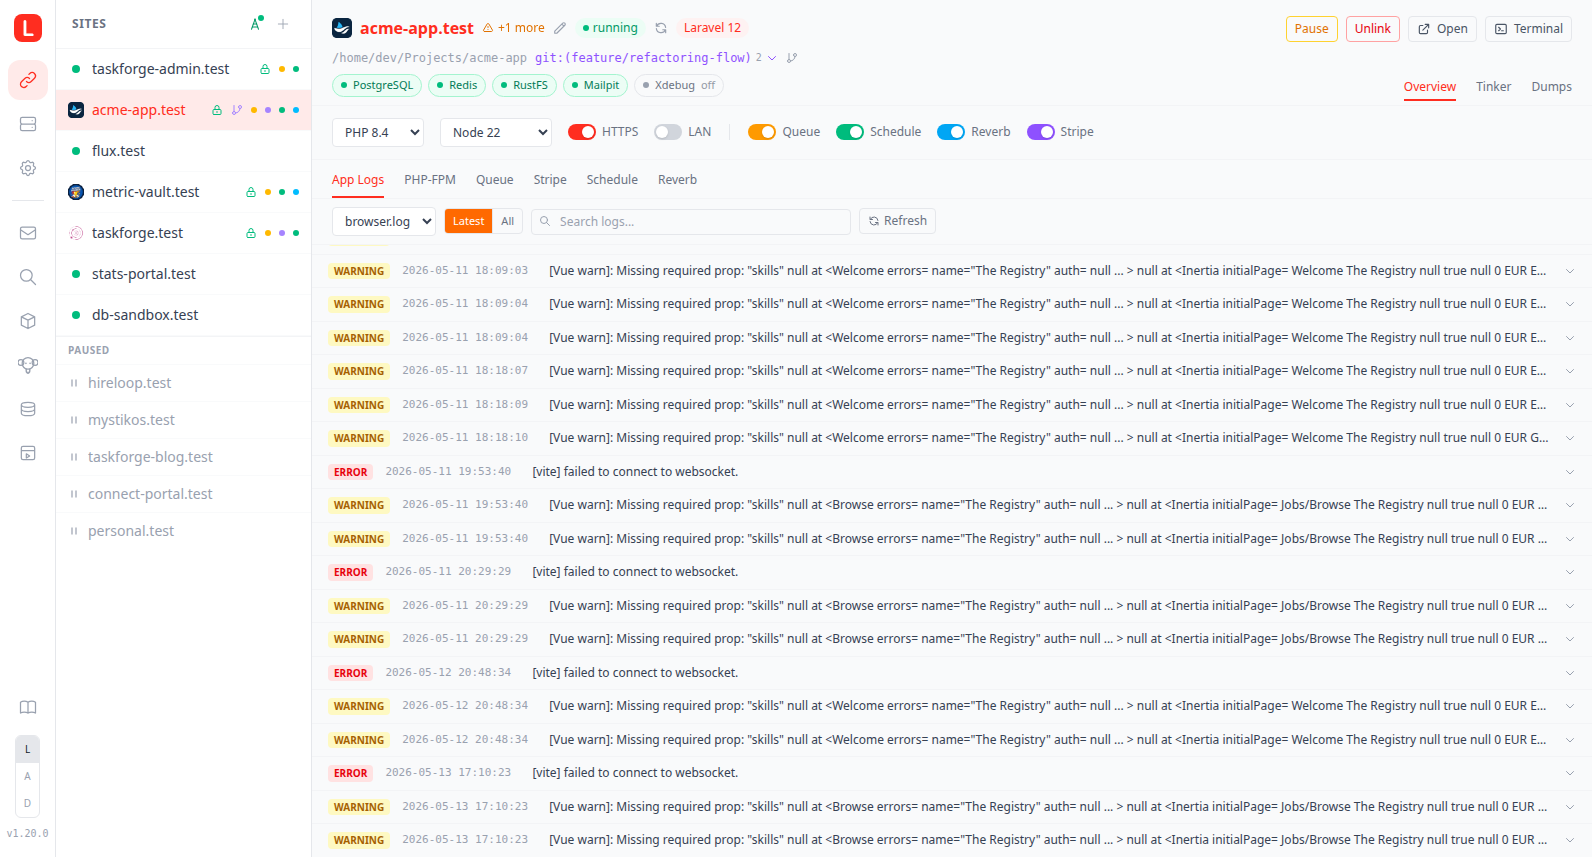Image resolution: width=1592 pixels, height=857 pixels.
Task: Open the settings gear icon in sidebar
Action: pyautogui.click(x=28, y=168)
